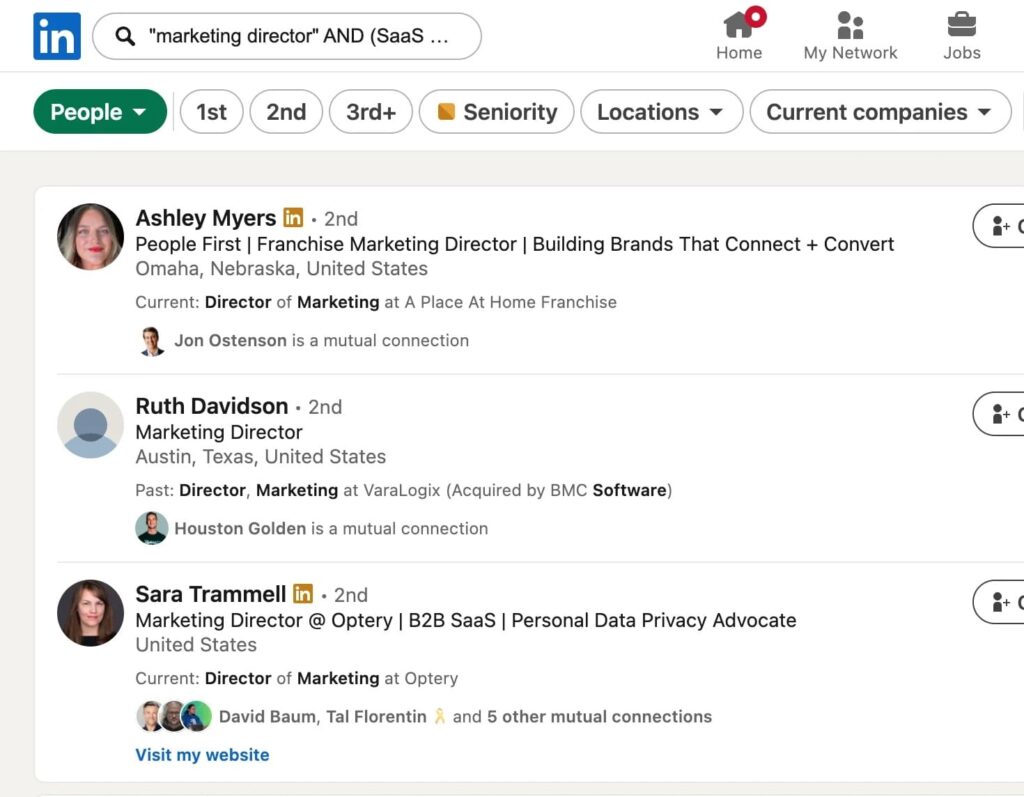Open the People filter dropdown
Screen dimensions: 1024x797
click(99, 111)
